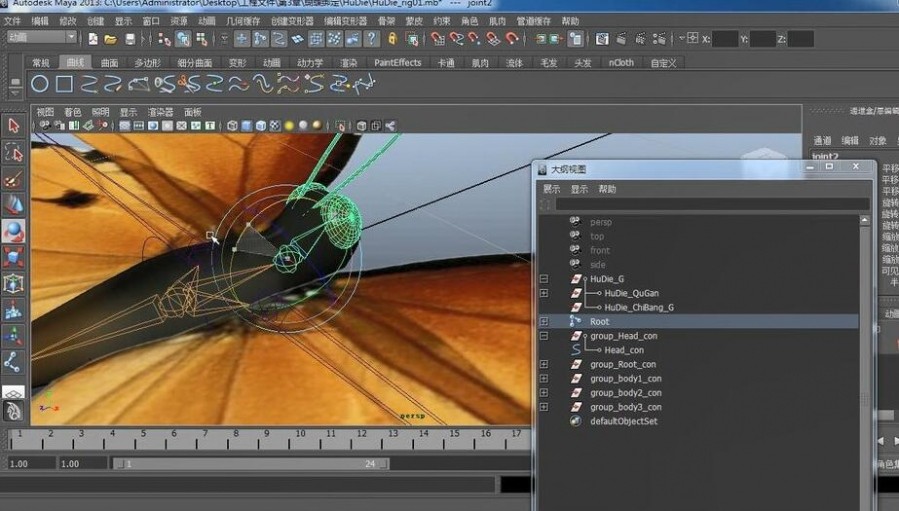This screenshot has height=511, width=899.
Task: Choose the Scale tool cube icon
Action: [14, 257]
